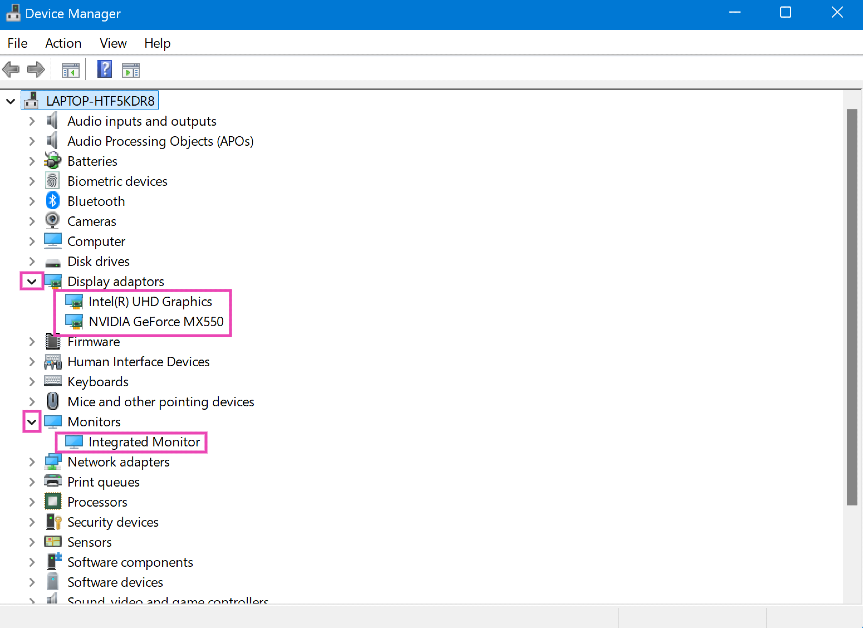Screen dimensions: 863x628
Task: Click the Show/Hide Action Pane toolbar icon
Action: [x=131, y=70]
